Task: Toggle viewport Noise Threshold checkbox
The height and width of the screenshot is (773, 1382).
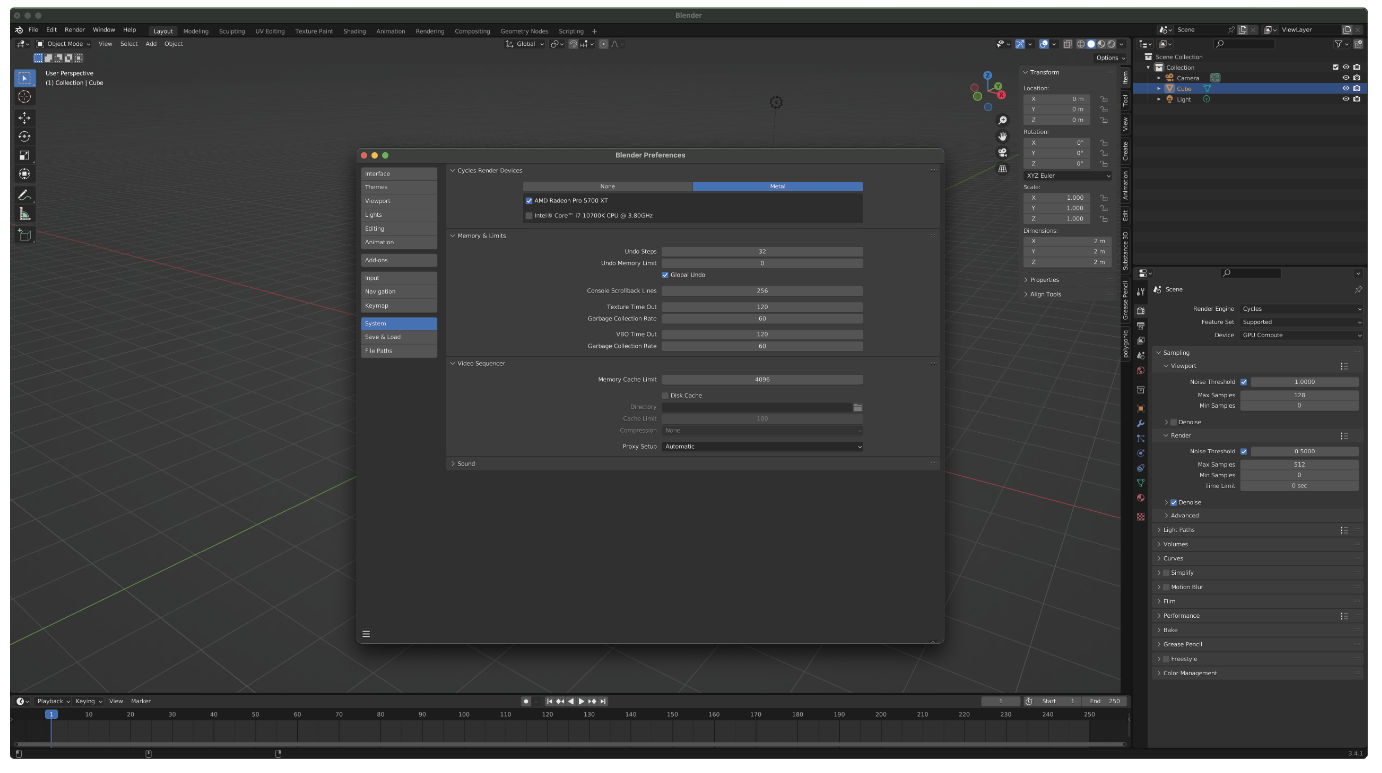Action: click(1244, 382)
